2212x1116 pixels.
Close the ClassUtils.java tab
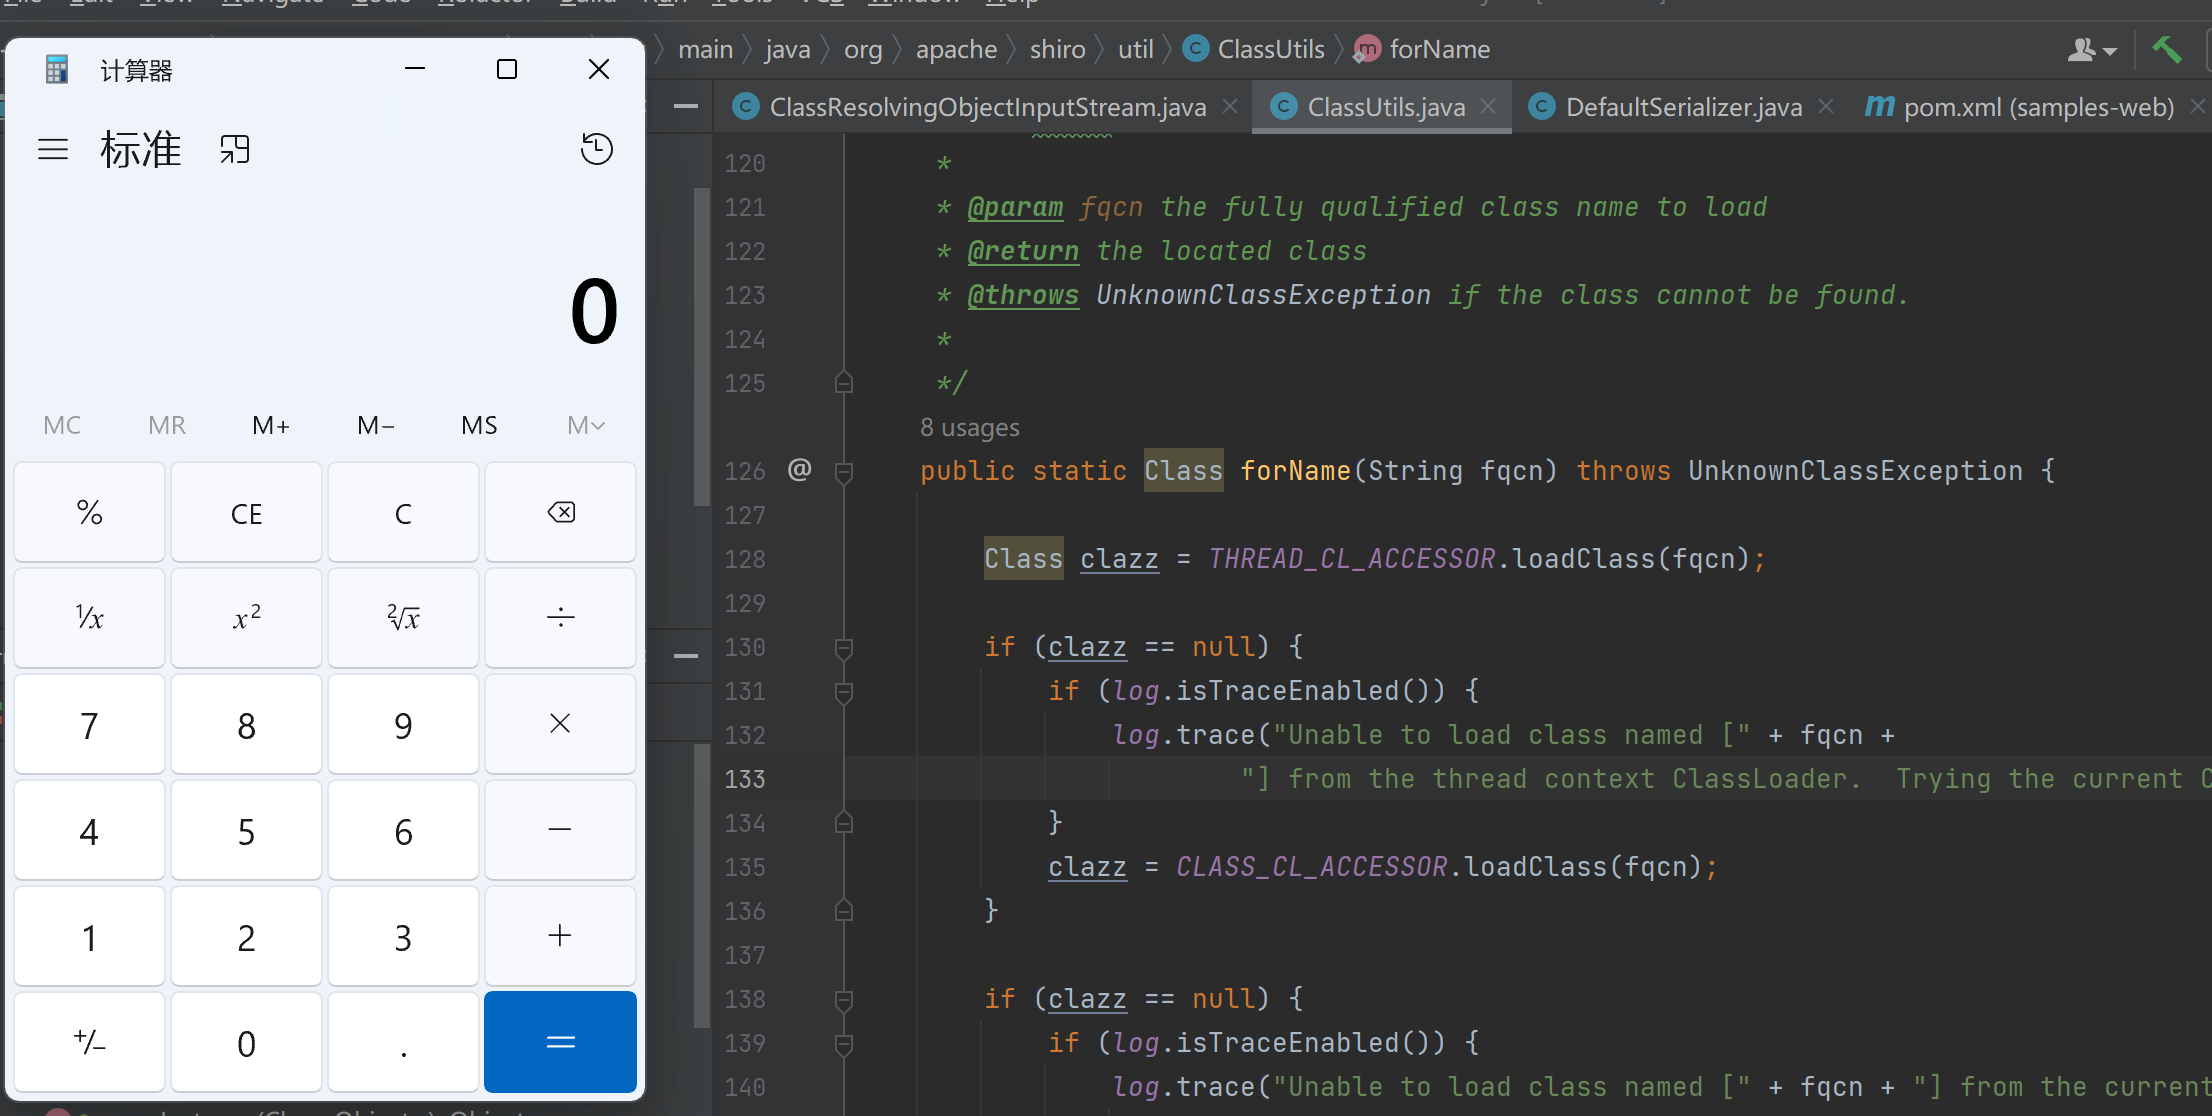[1488, 106]
